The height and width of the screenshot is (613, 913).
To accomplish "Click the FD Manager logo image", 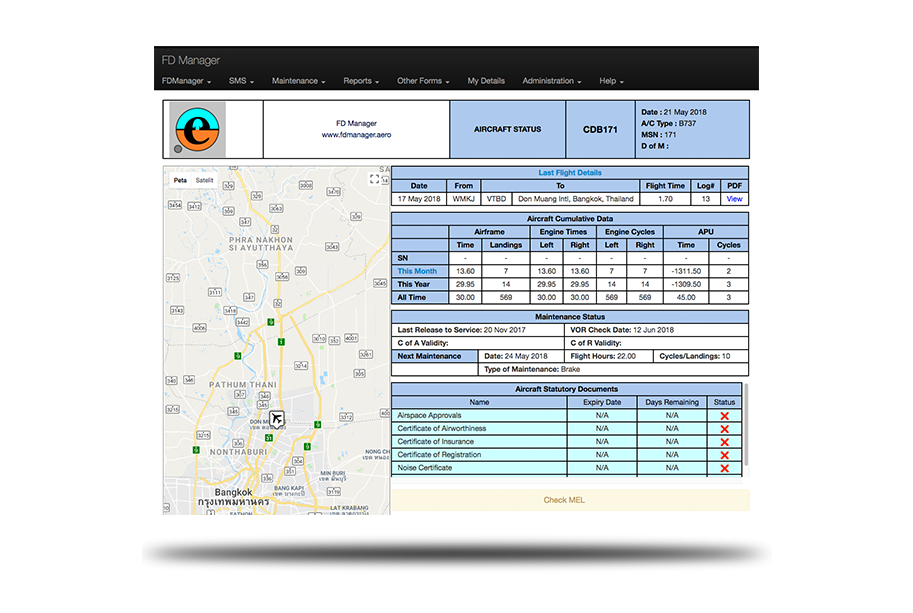I will pos(197,129).
